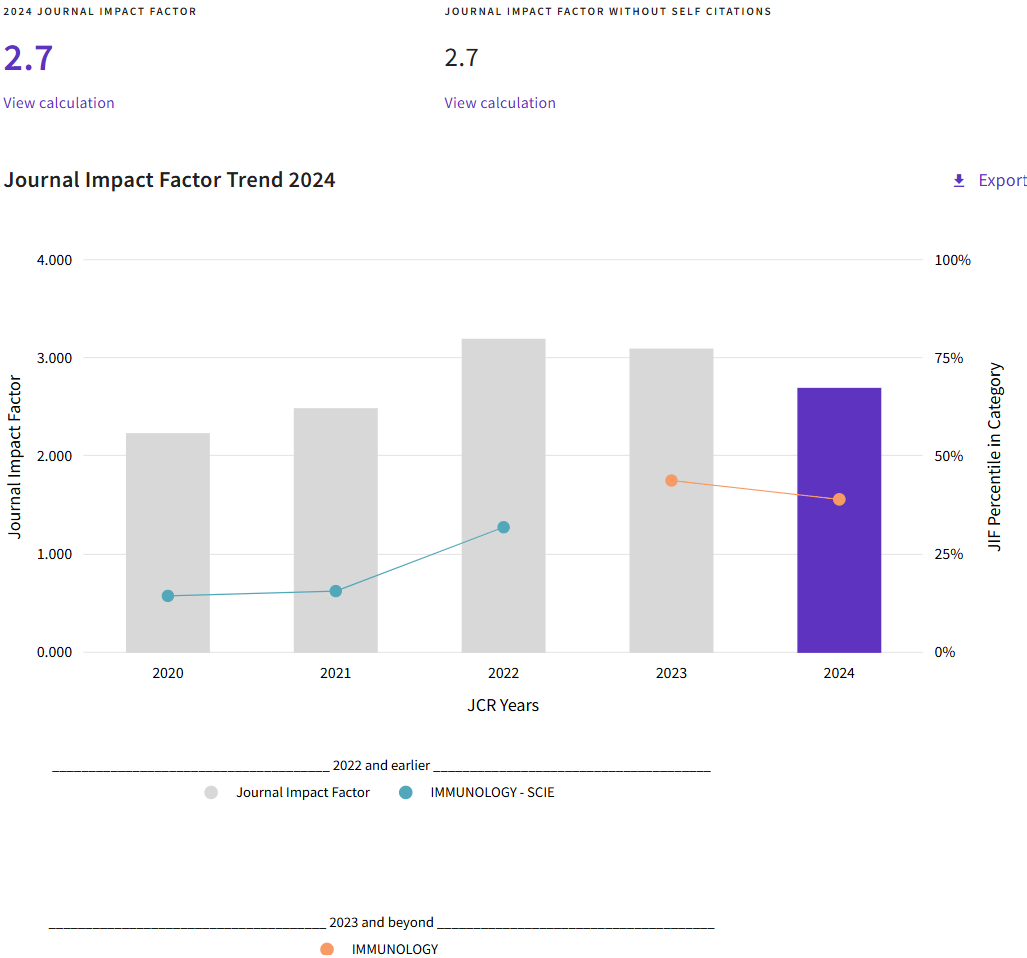The height and width of the screenshot is (958, 1027).
Task: Click the IMMUNOLOGY - SCIE legend label text
Action: click(x=492, y=793)
